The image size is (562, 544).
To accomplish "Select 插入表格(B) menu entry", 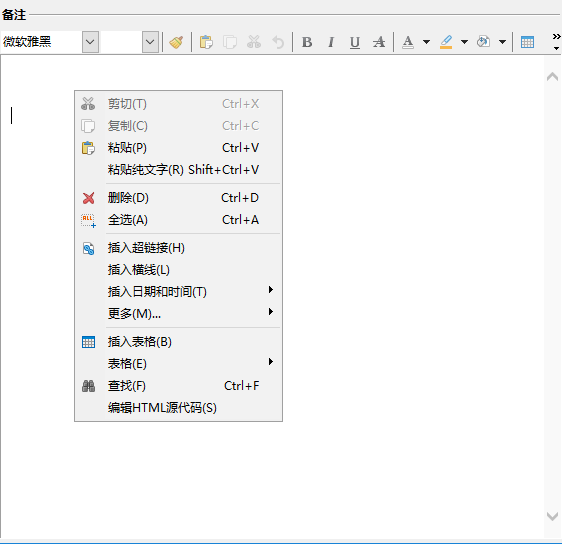I will (x=178, y=342).
